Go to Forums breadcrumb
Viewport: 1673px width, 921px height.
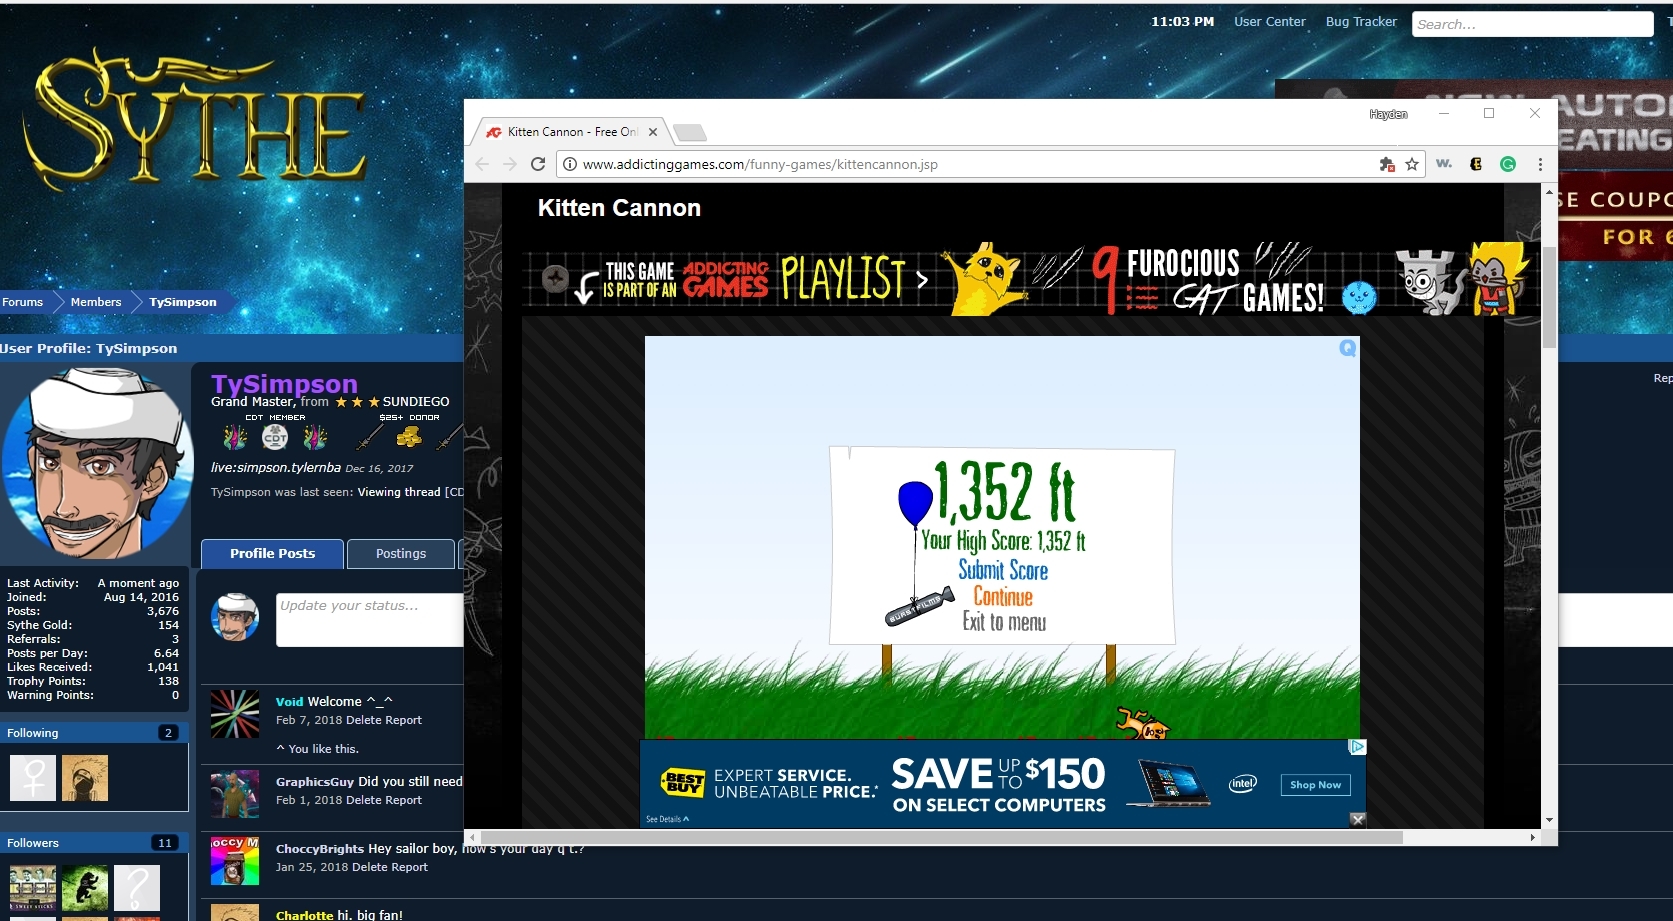point(22,302)
